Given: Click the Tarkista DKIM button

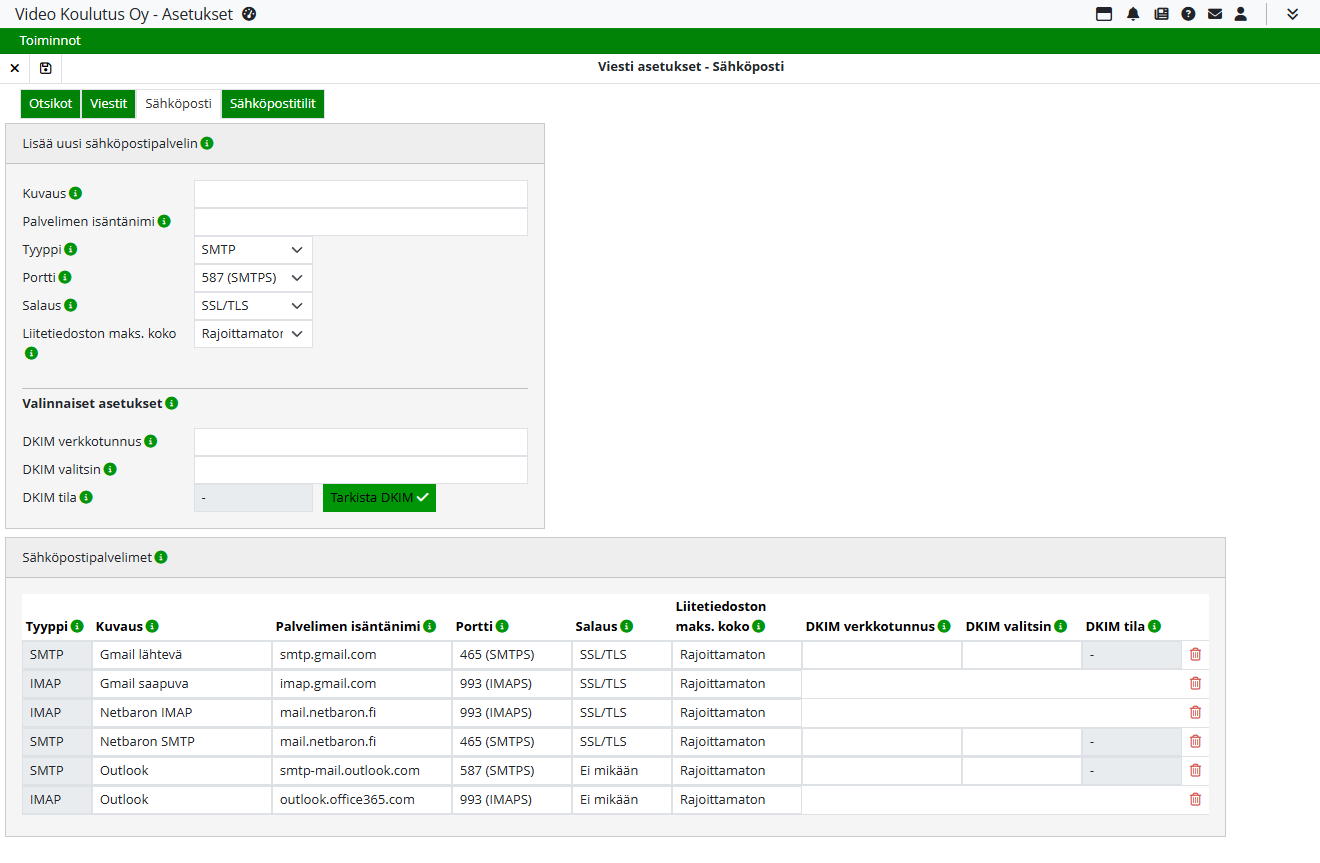Looking at the screenshot, I should point(379,498).
